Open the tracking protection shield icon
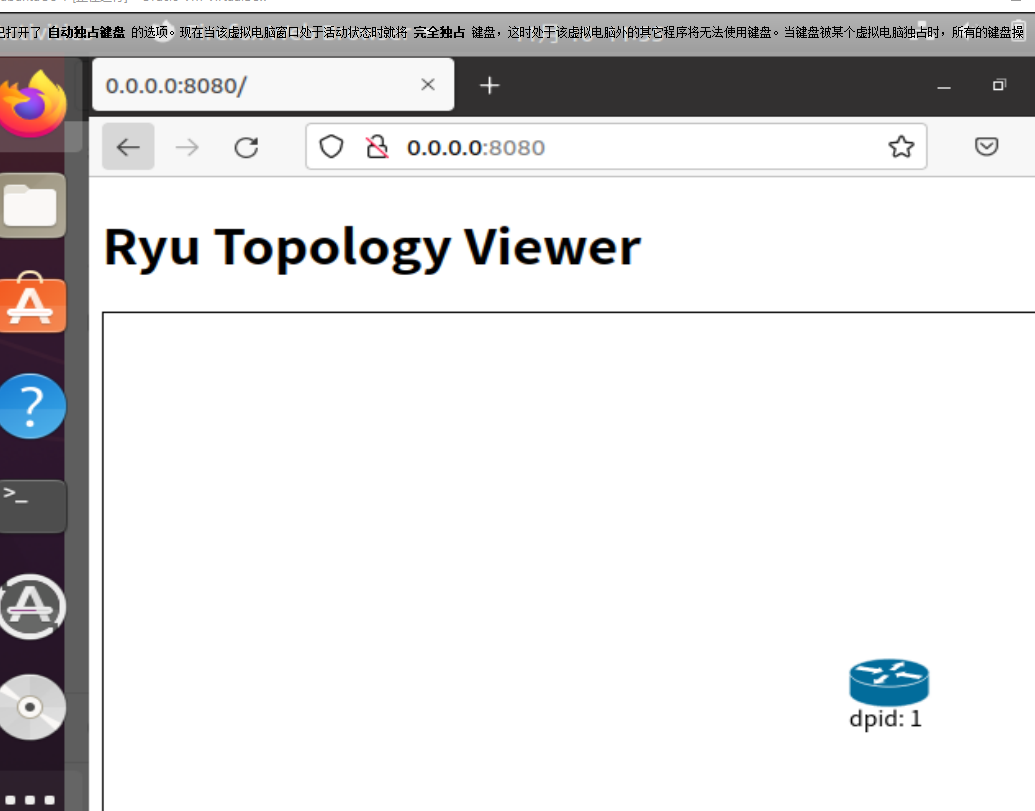 click(x=331, y=146)
